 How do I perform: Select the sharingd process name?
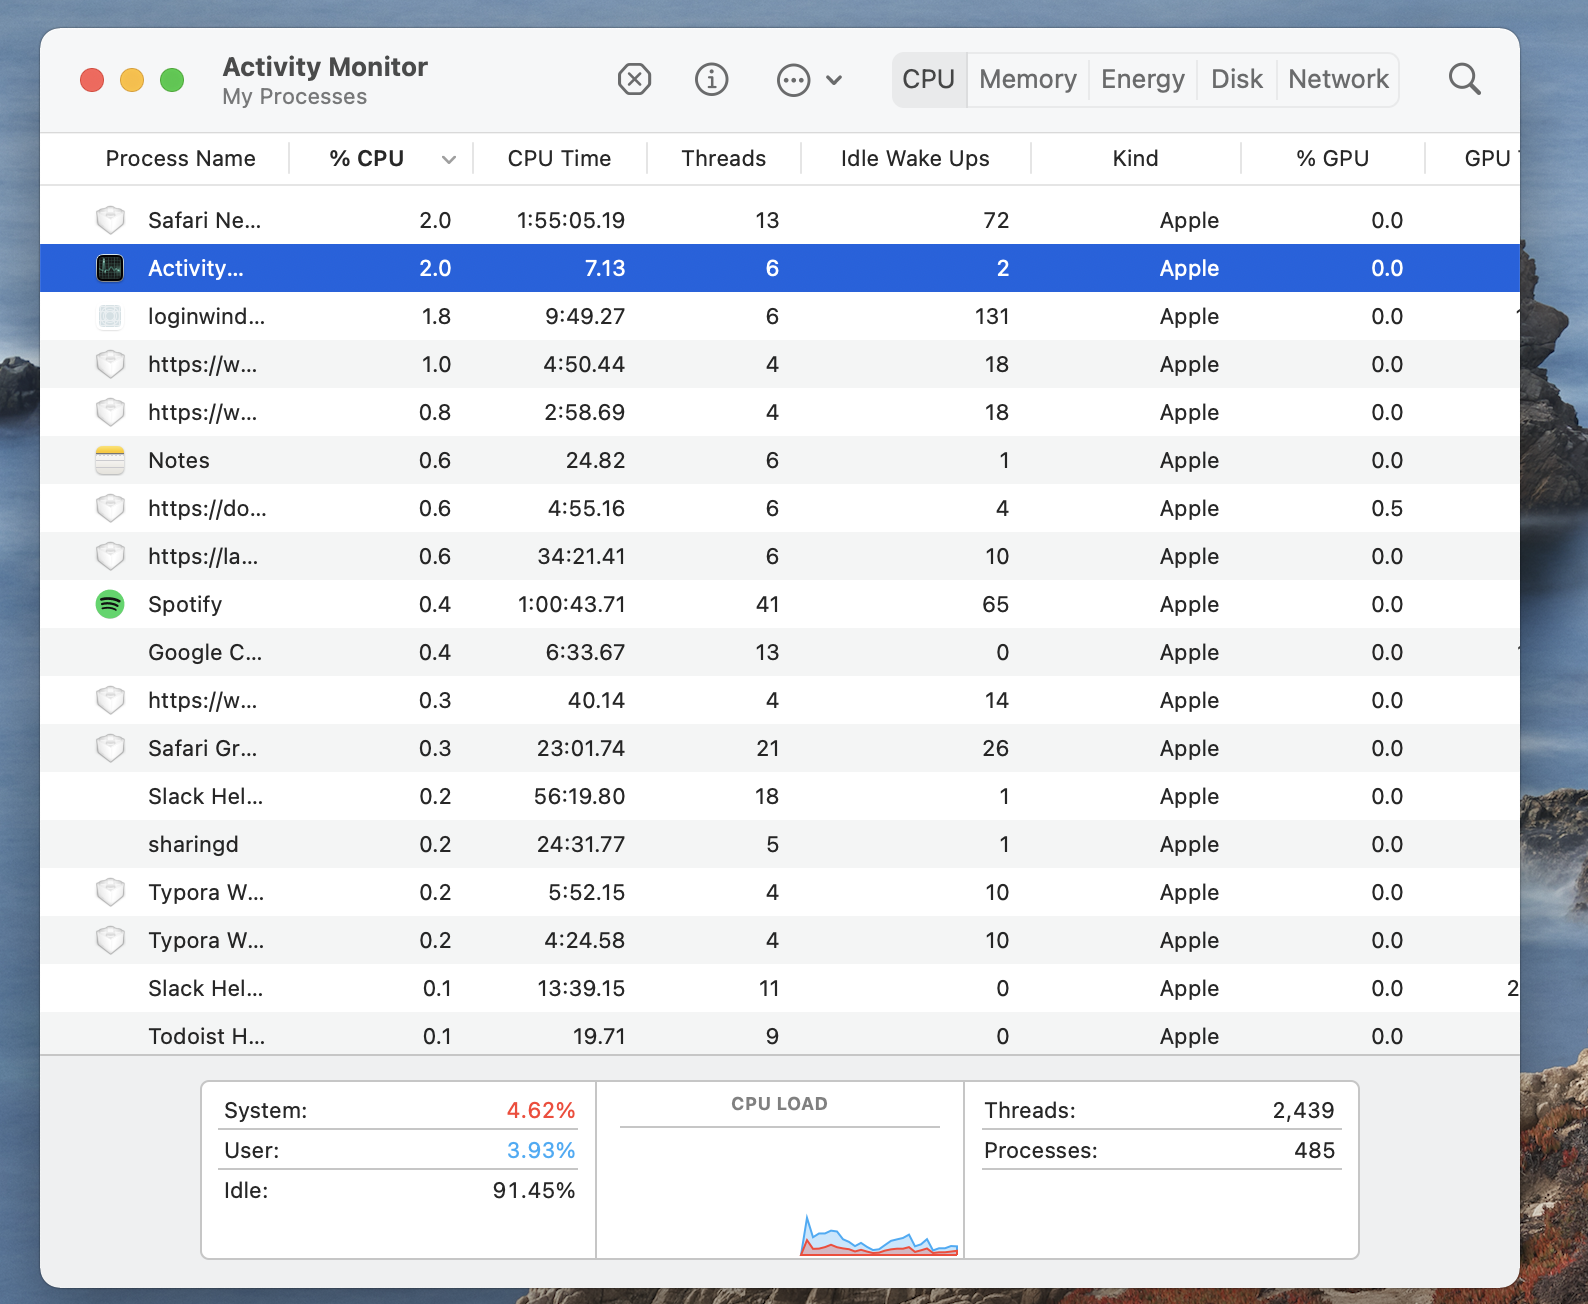click(x=193, y=844)
